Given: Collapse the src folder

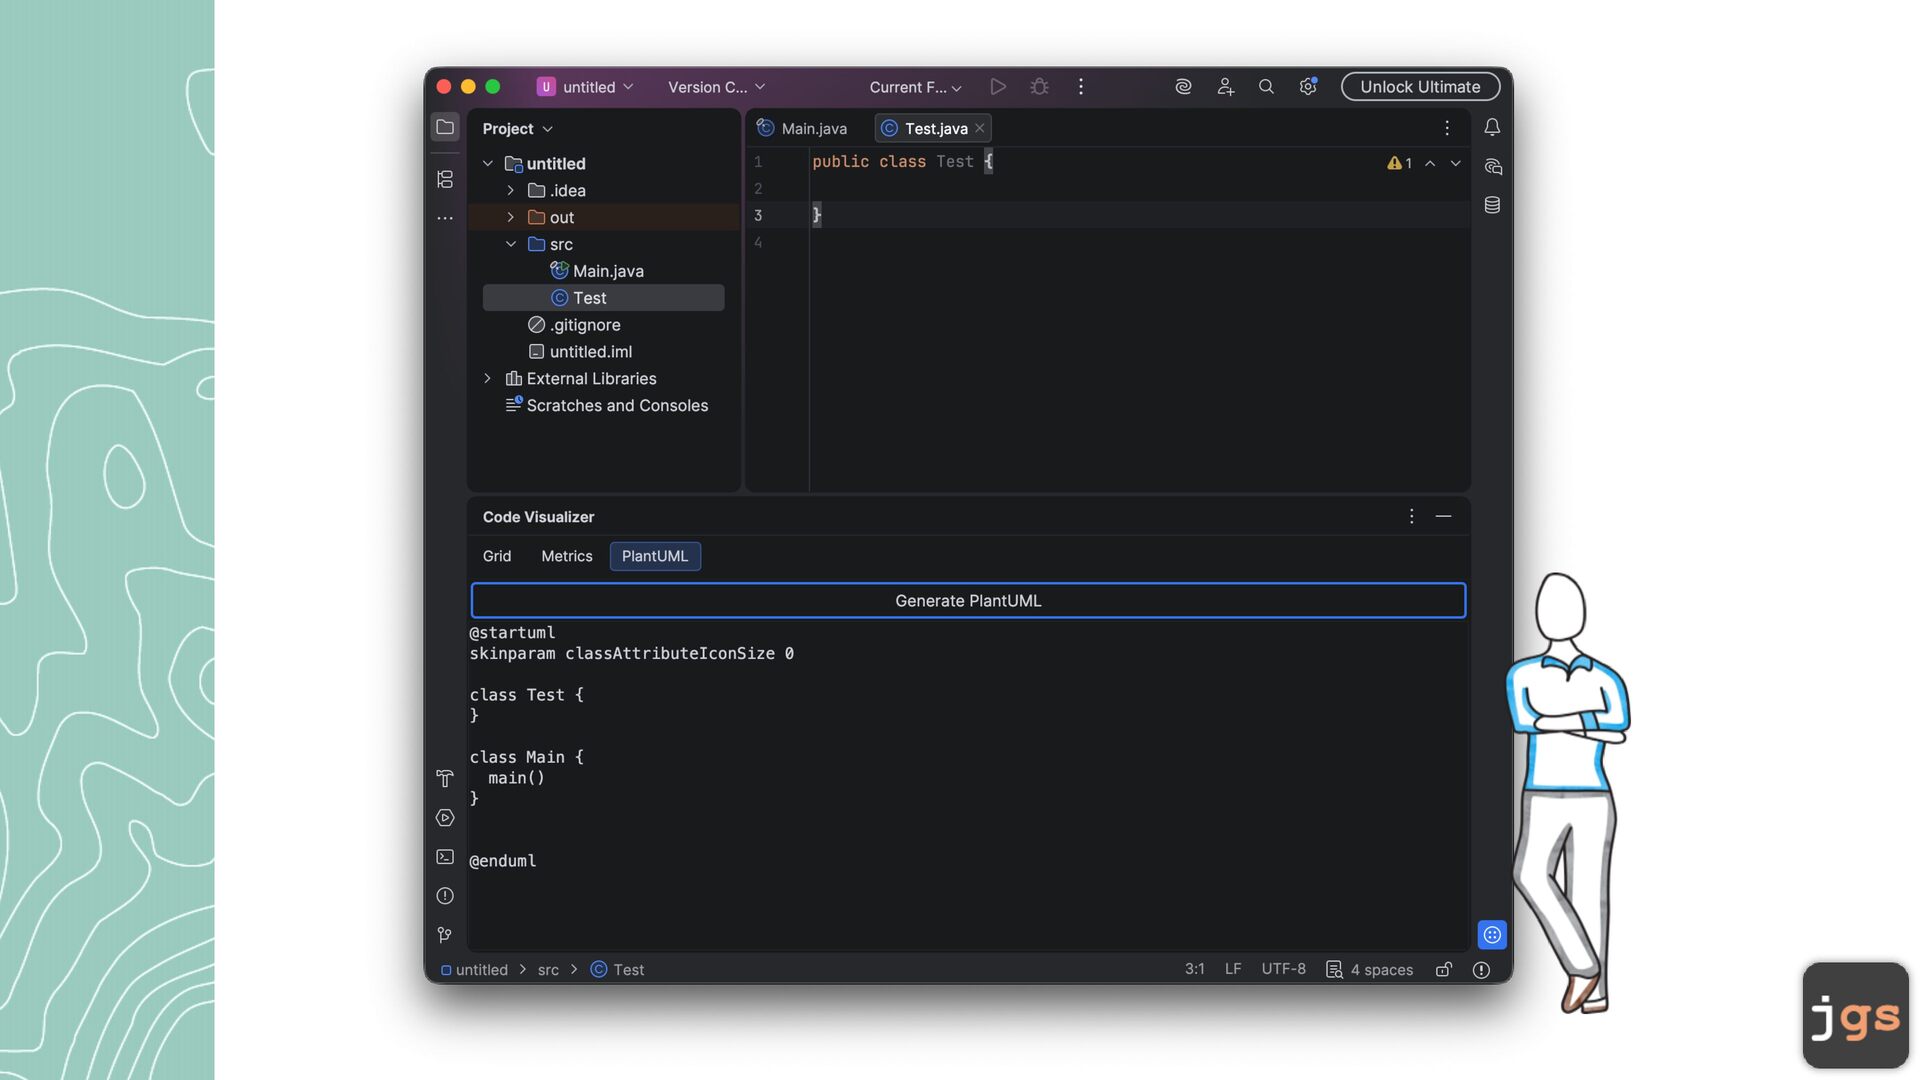Looking at the screenshot, I should (510, 244).
